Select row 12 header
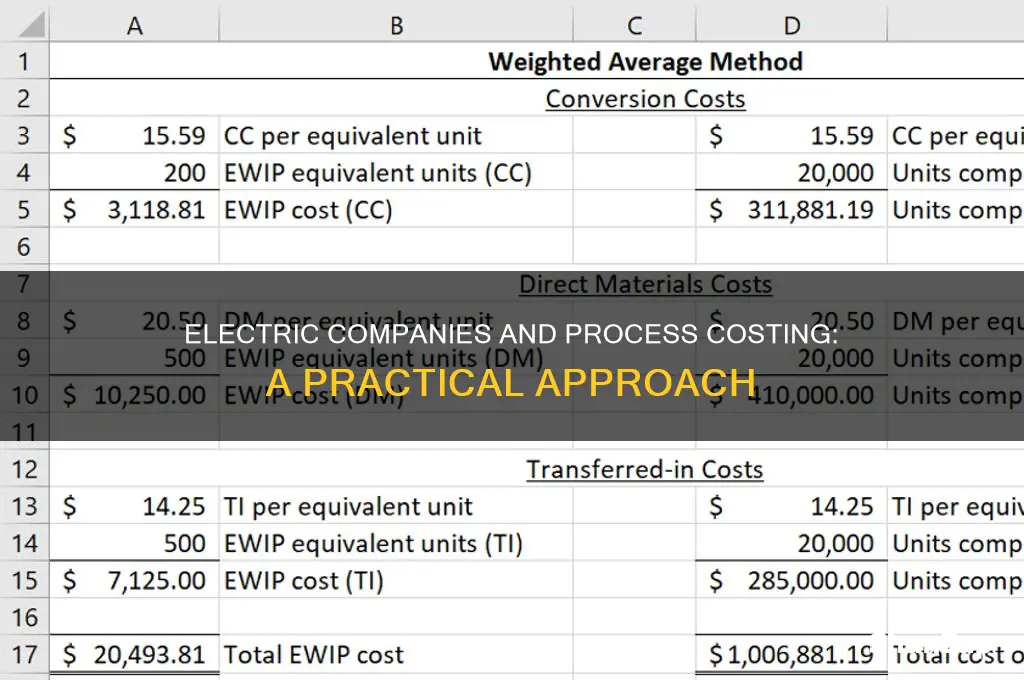This screenshot has width=1024, height=680. pyautogui.click(x=24, y=469)
